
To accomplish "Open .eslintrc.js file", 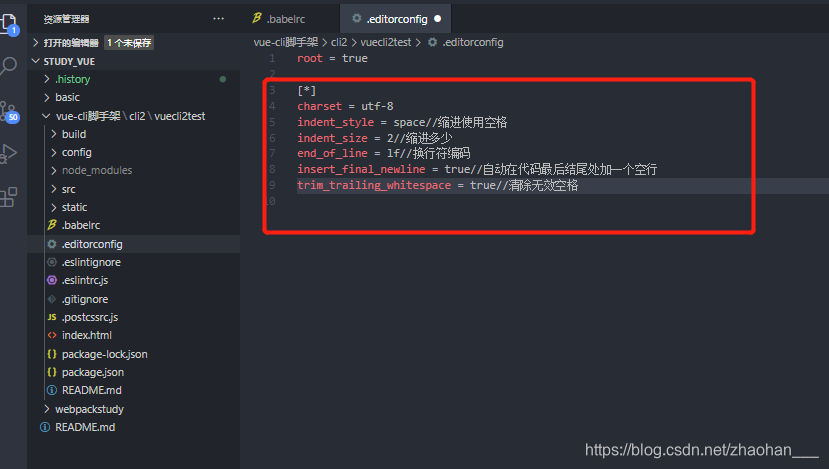I will [85, 280].
